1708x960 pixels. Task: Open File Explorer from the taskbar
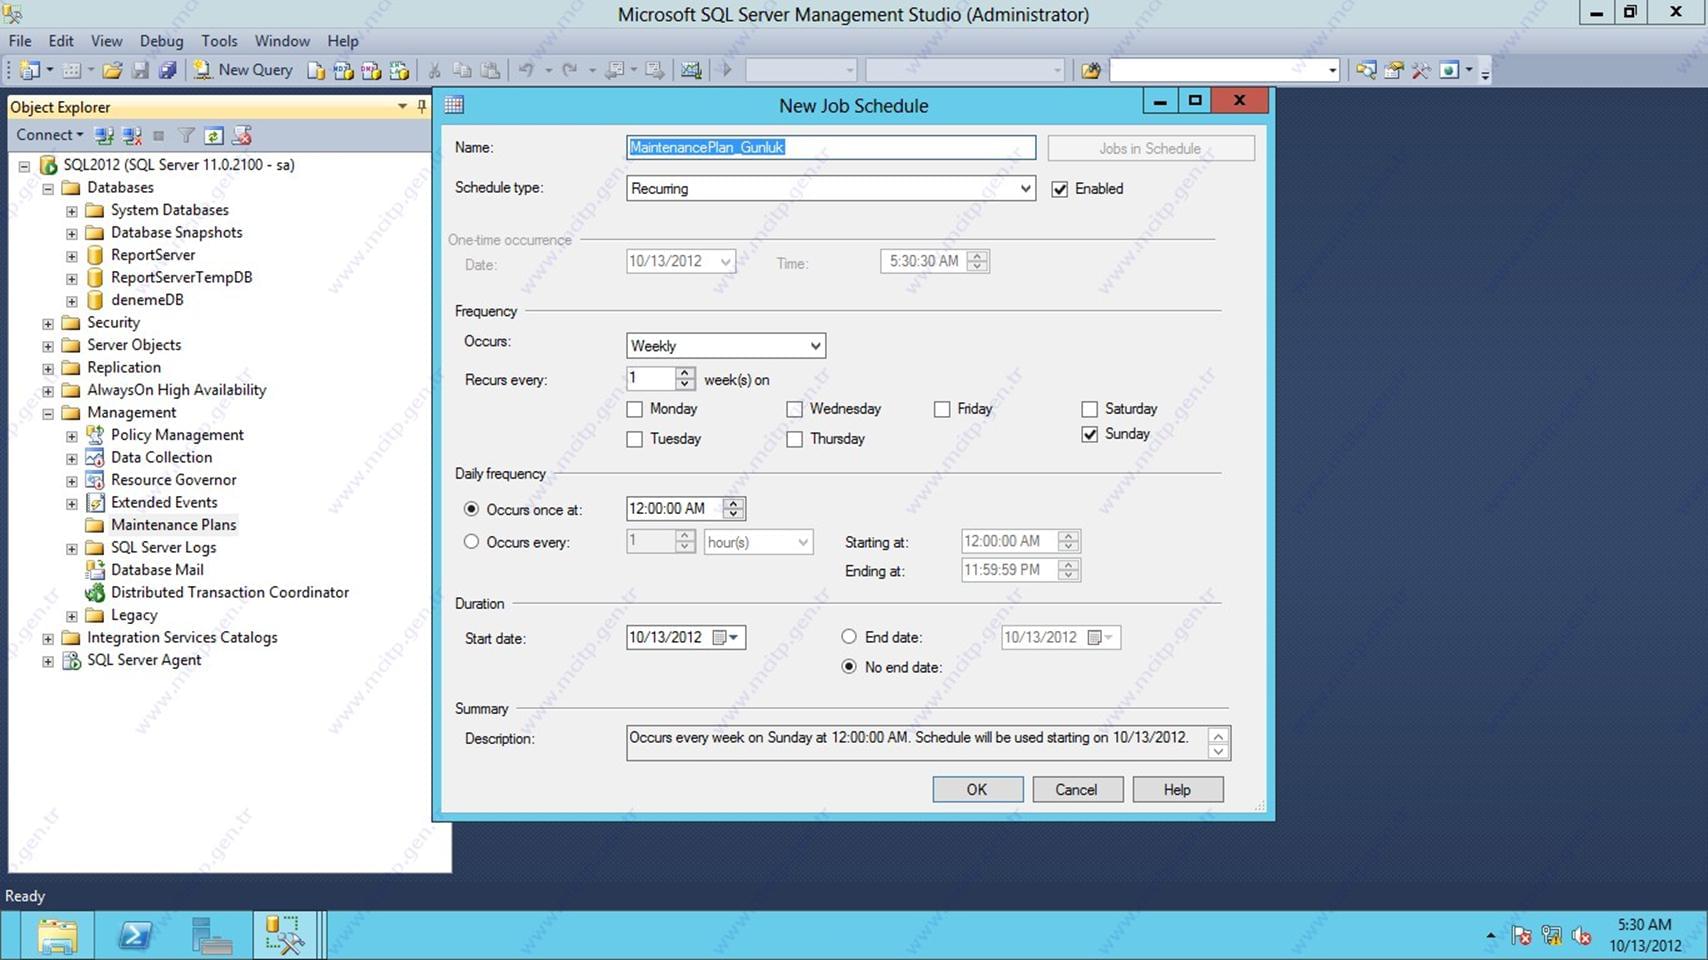pos(57,936)
